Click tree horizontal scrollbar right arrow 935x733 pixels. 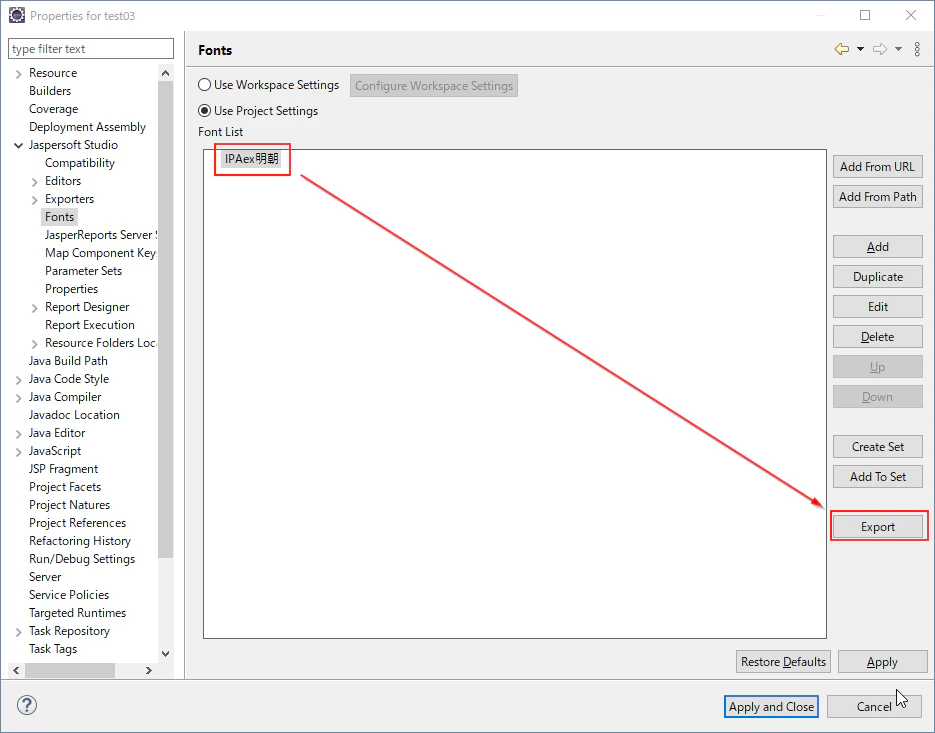coord(148,670)
